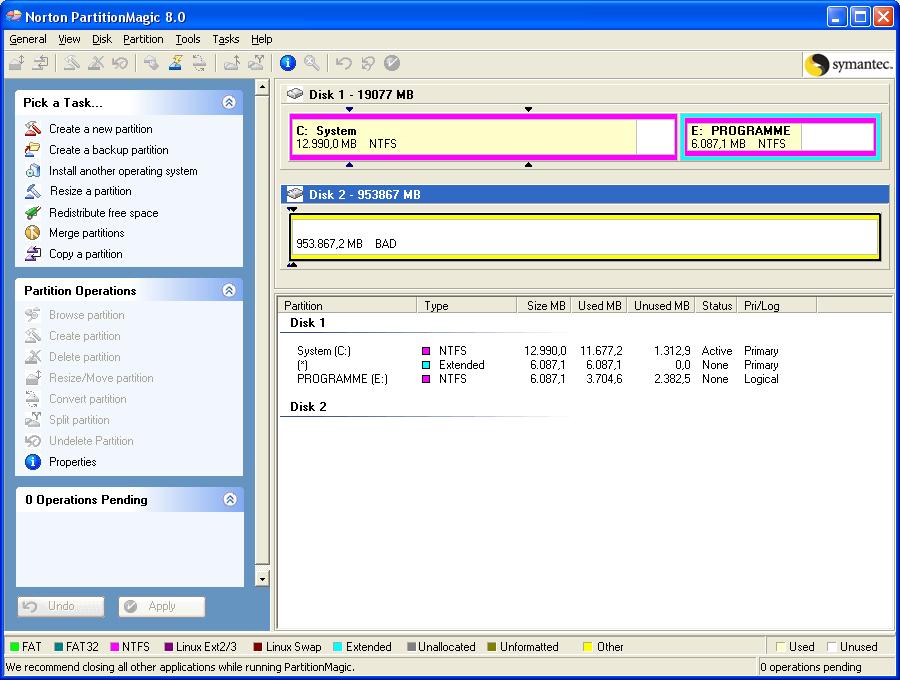Screen dimensions: 900x680
Task: Select the 953.867,2 MB BAD partition bar
Action: [585, 237]
